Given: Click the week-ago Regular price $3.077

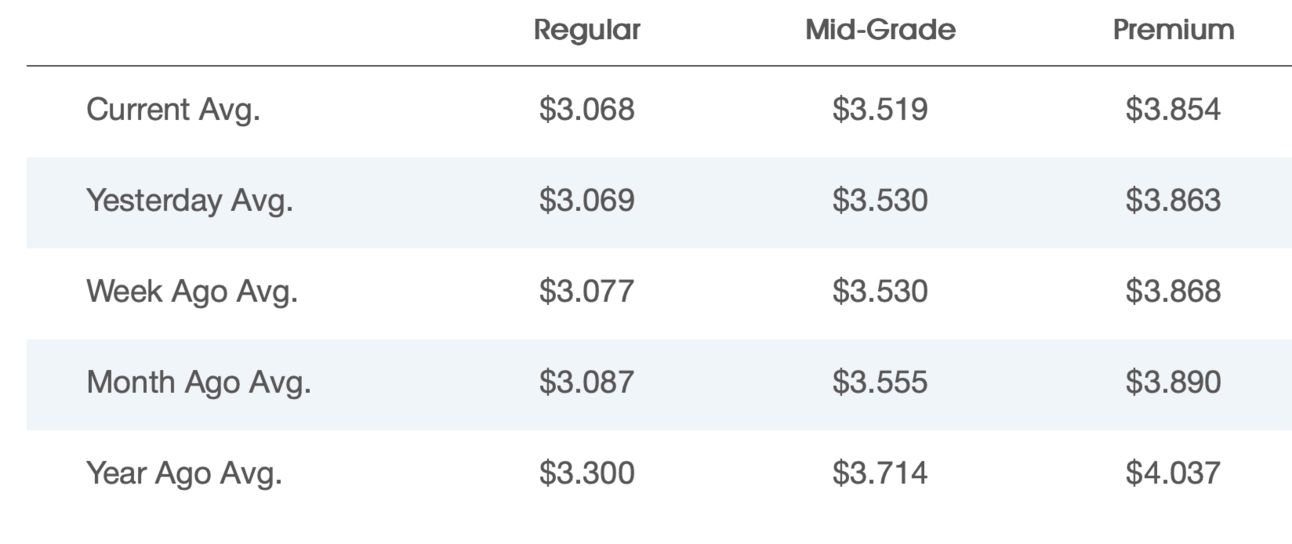Looking at the screenshot, I should (587, 292).
